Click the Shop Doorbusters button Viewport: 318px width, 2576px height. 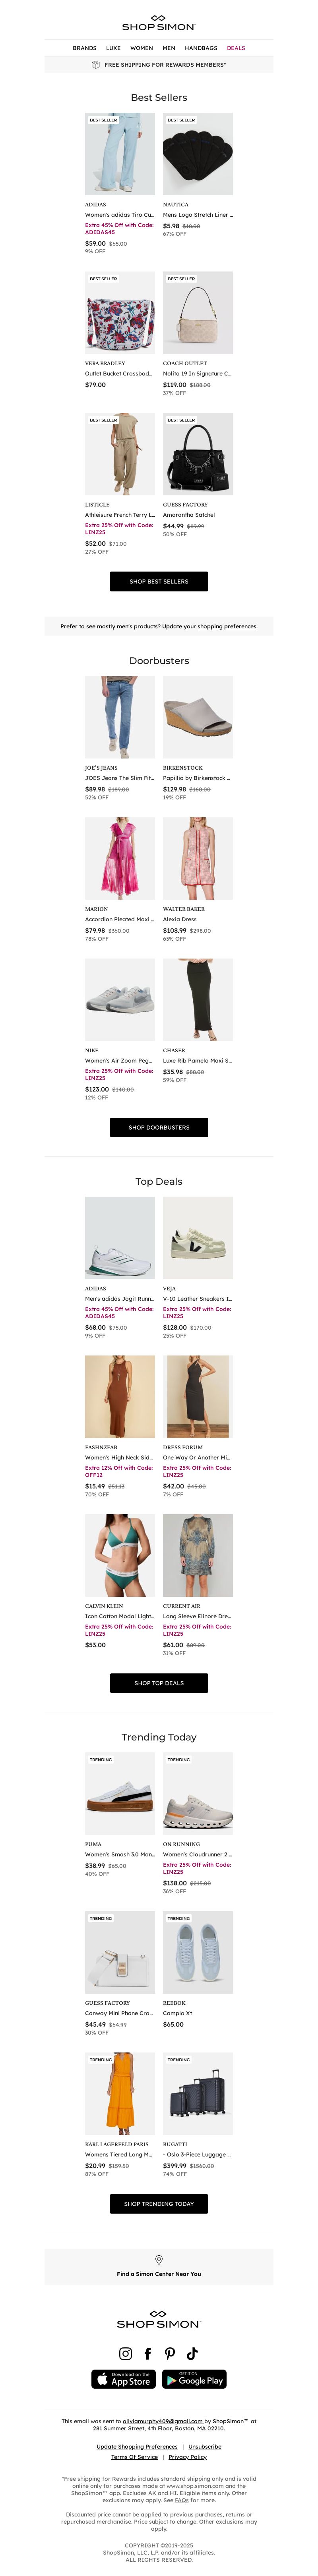click(159, 1127)
